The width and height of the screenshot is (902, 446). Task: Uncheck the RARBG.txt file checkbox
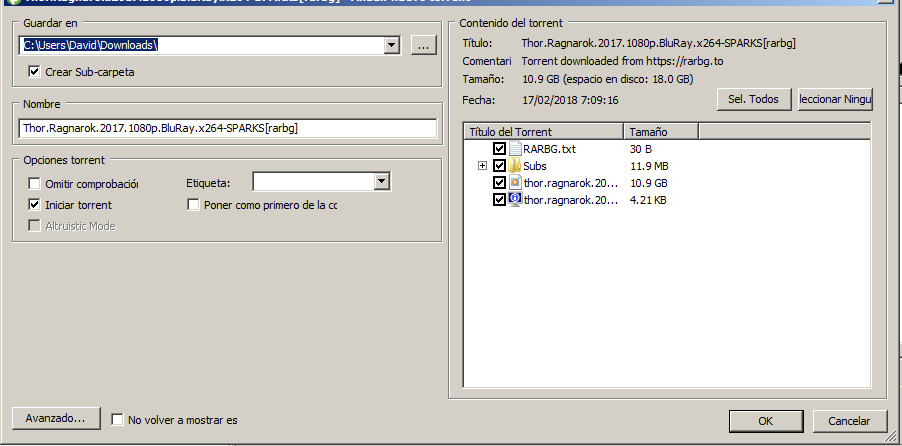point(499,149)
